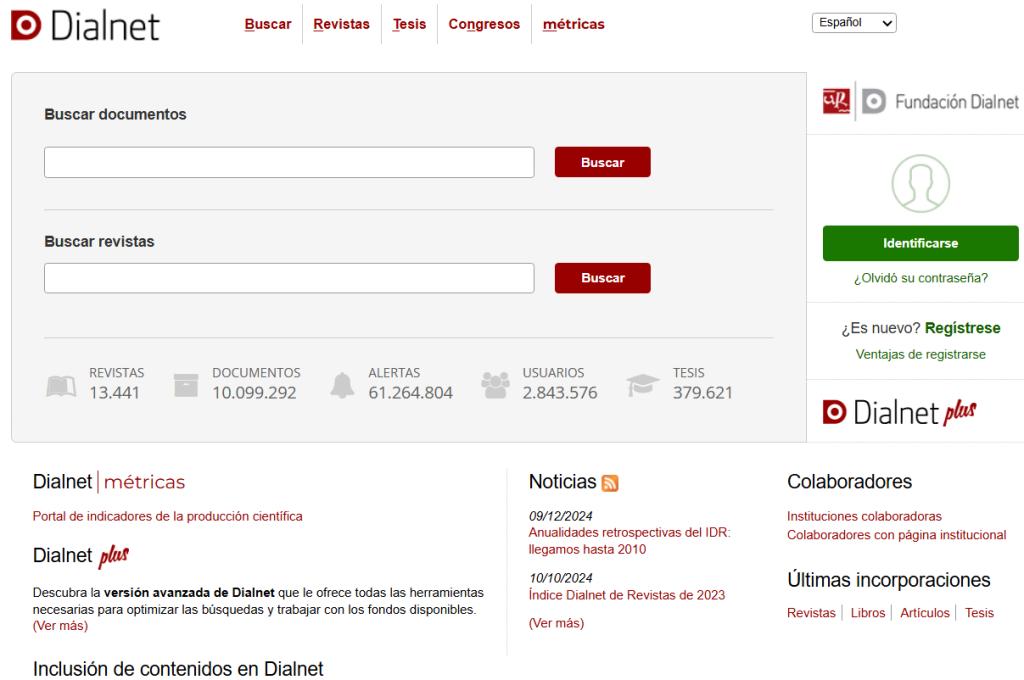This screenshot has height=680, width=1024.
Task: Click the Buscar revistas label
Action: click(99, 242)
